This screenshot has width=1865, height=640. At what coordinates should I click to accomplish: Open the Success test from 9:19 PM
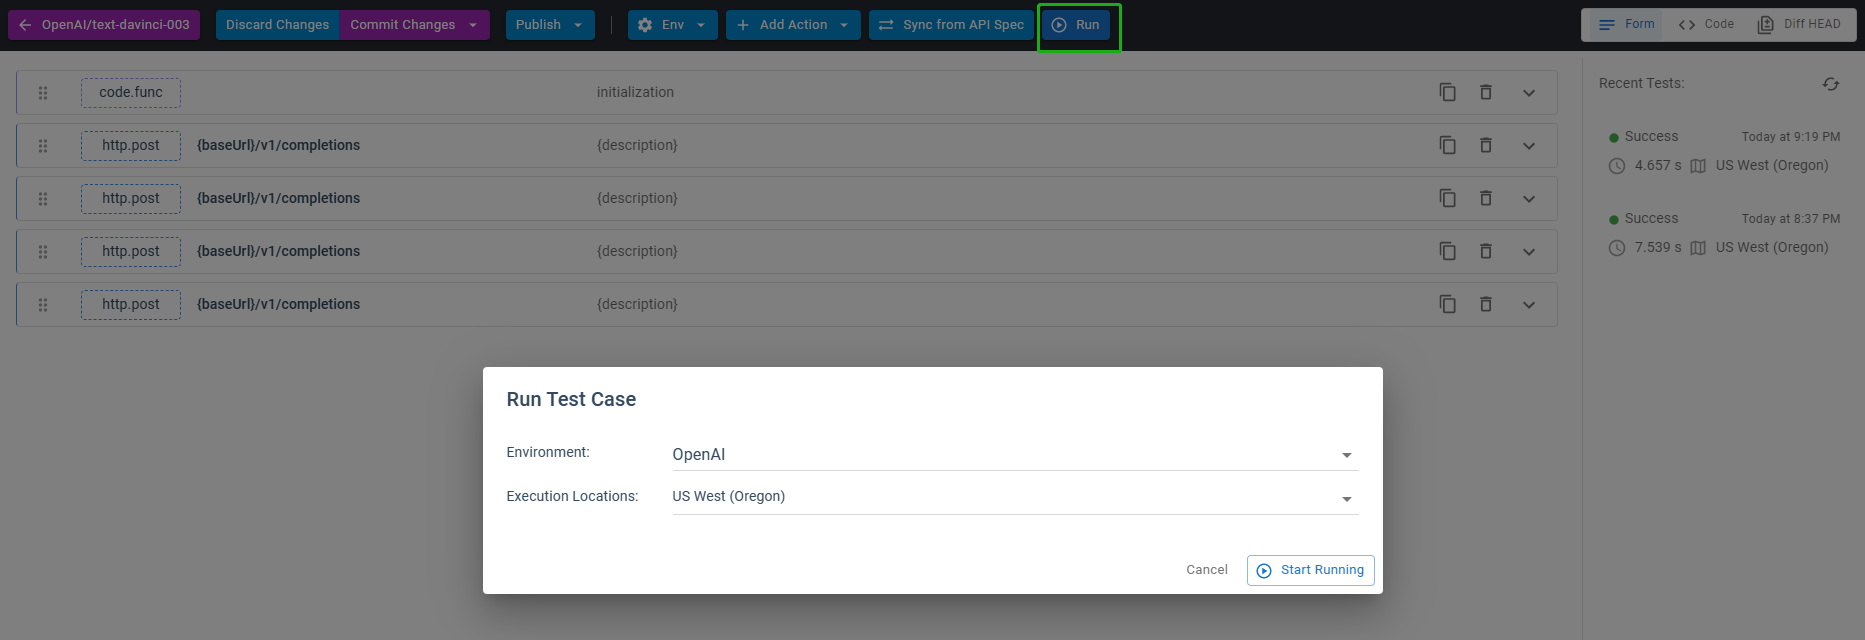point(1724,151)
